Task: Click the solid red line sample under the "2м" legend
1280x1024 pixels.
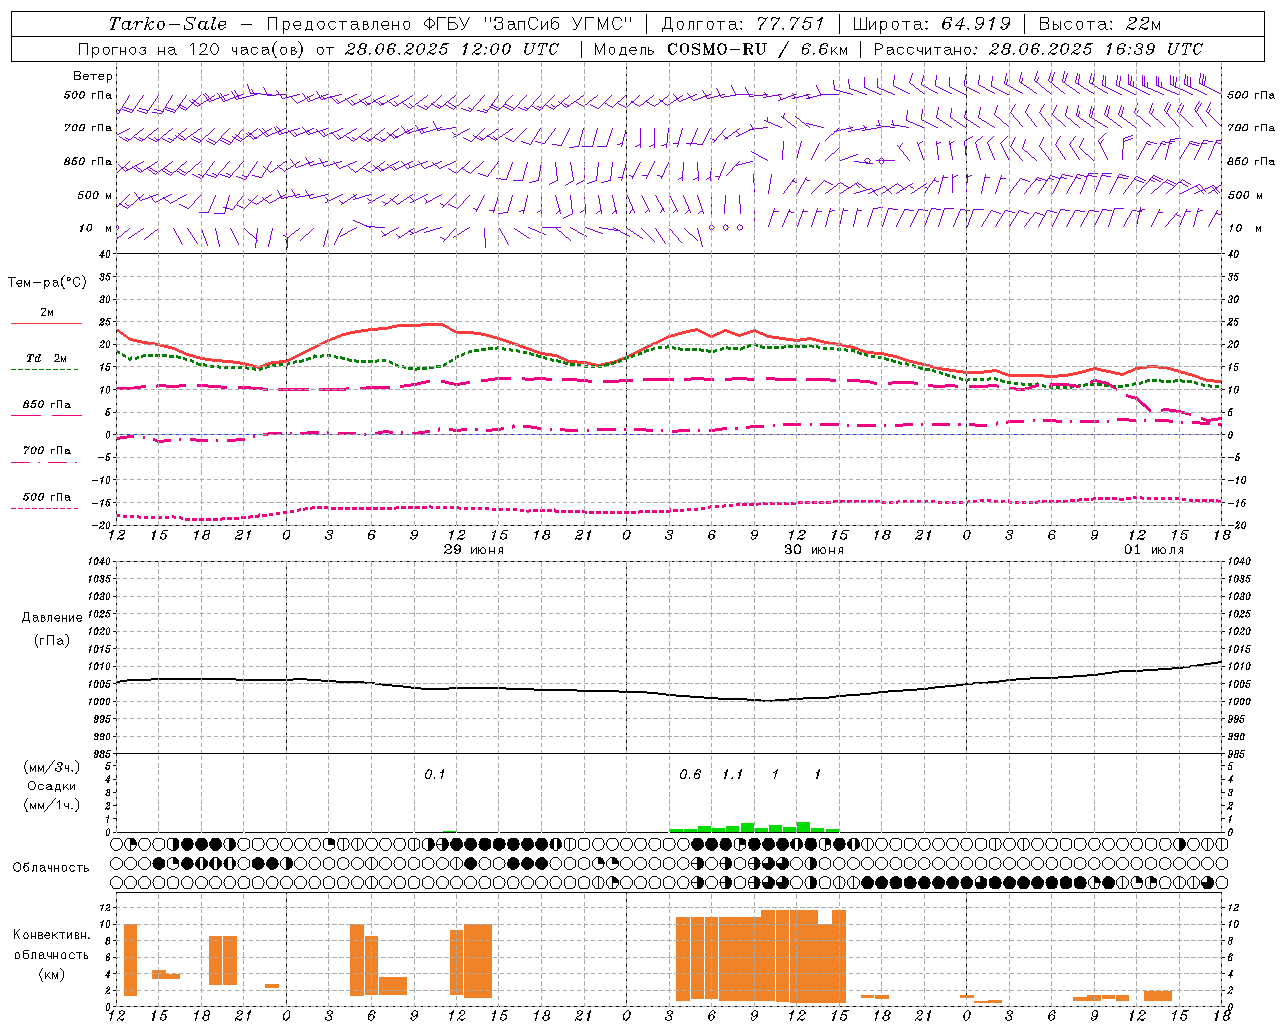Action: tap(46, 324)
